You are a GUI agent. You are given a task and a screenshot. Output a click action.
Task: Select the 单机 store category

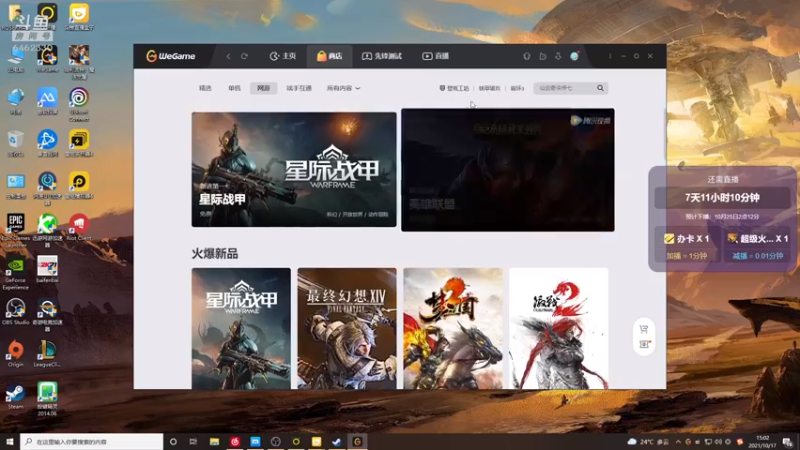tap(234, 88)
